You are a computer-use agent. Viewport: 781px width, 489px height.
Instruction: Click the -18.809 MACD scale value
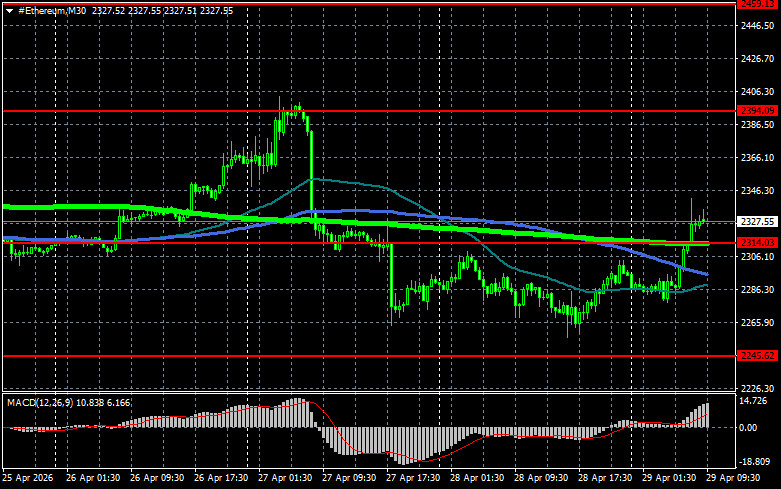pyautogui.click(x=754, y=462)
